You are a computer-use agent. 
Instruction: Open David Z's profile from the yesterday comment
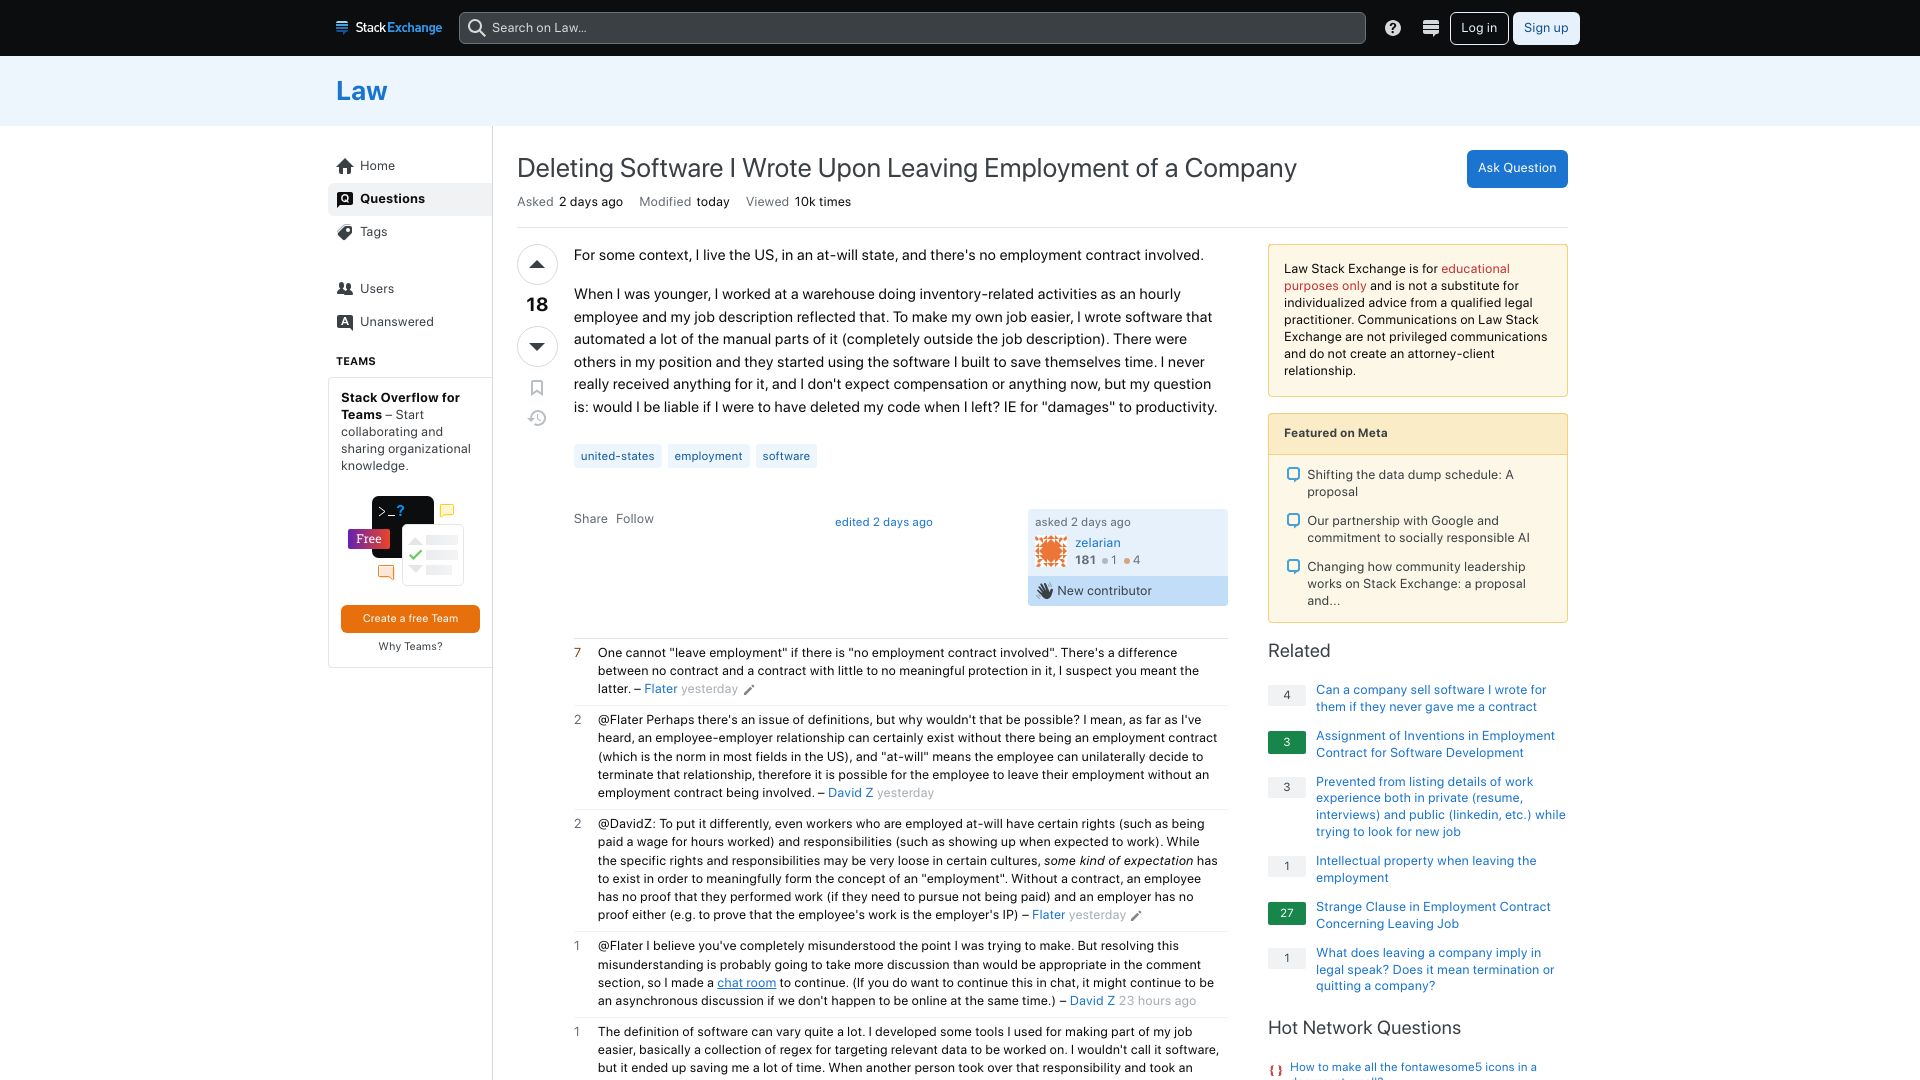(x=850, y=793)
